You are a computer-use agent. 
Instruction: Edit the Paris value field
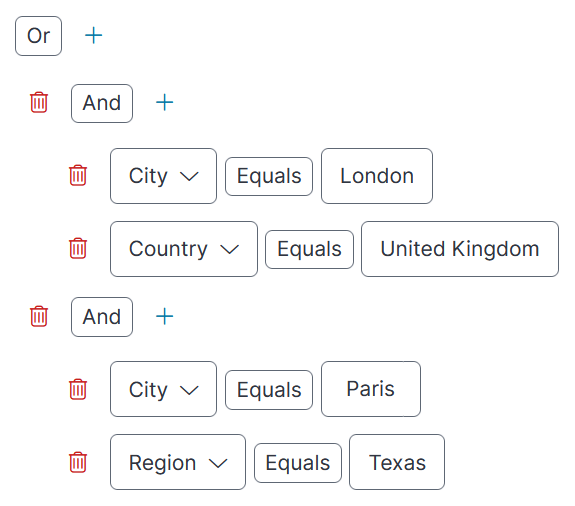point(371,389)
